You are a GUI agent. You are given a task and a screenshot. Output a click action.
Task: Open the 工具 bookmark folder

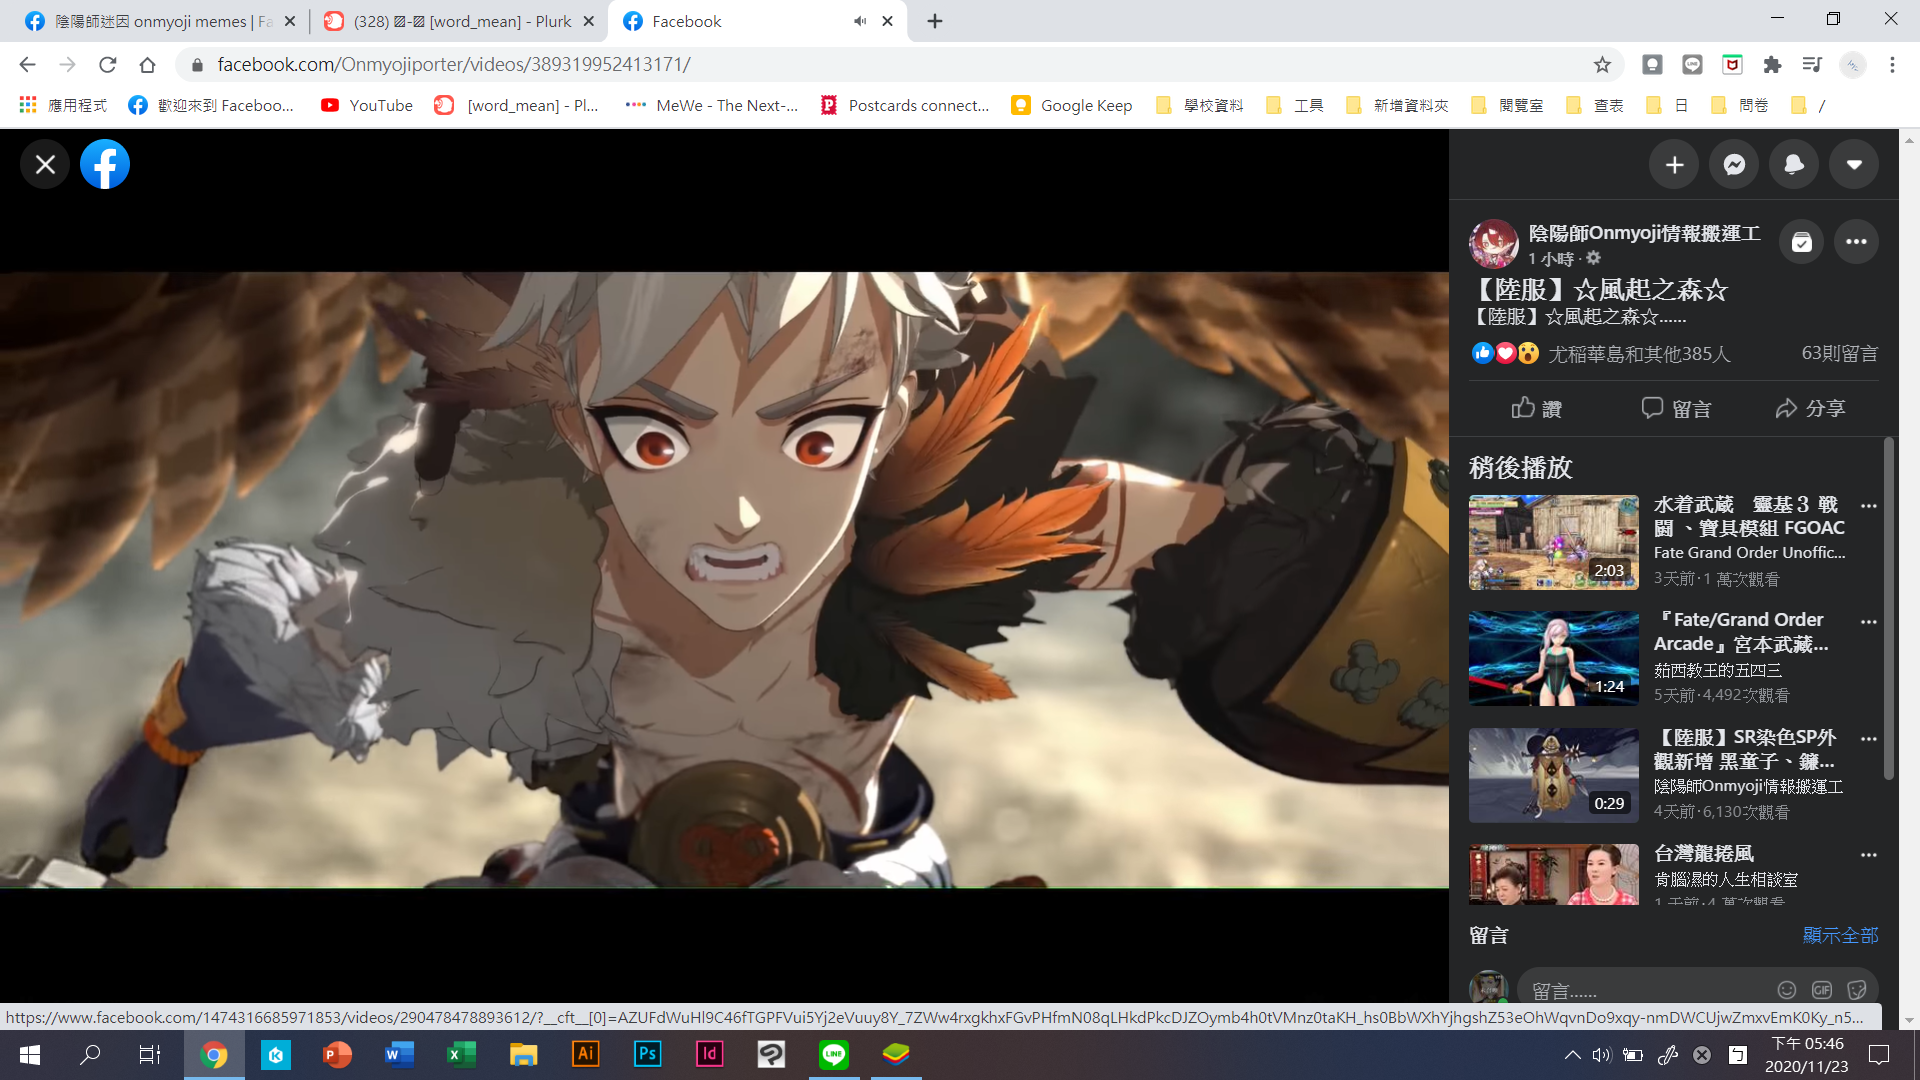1294,105
